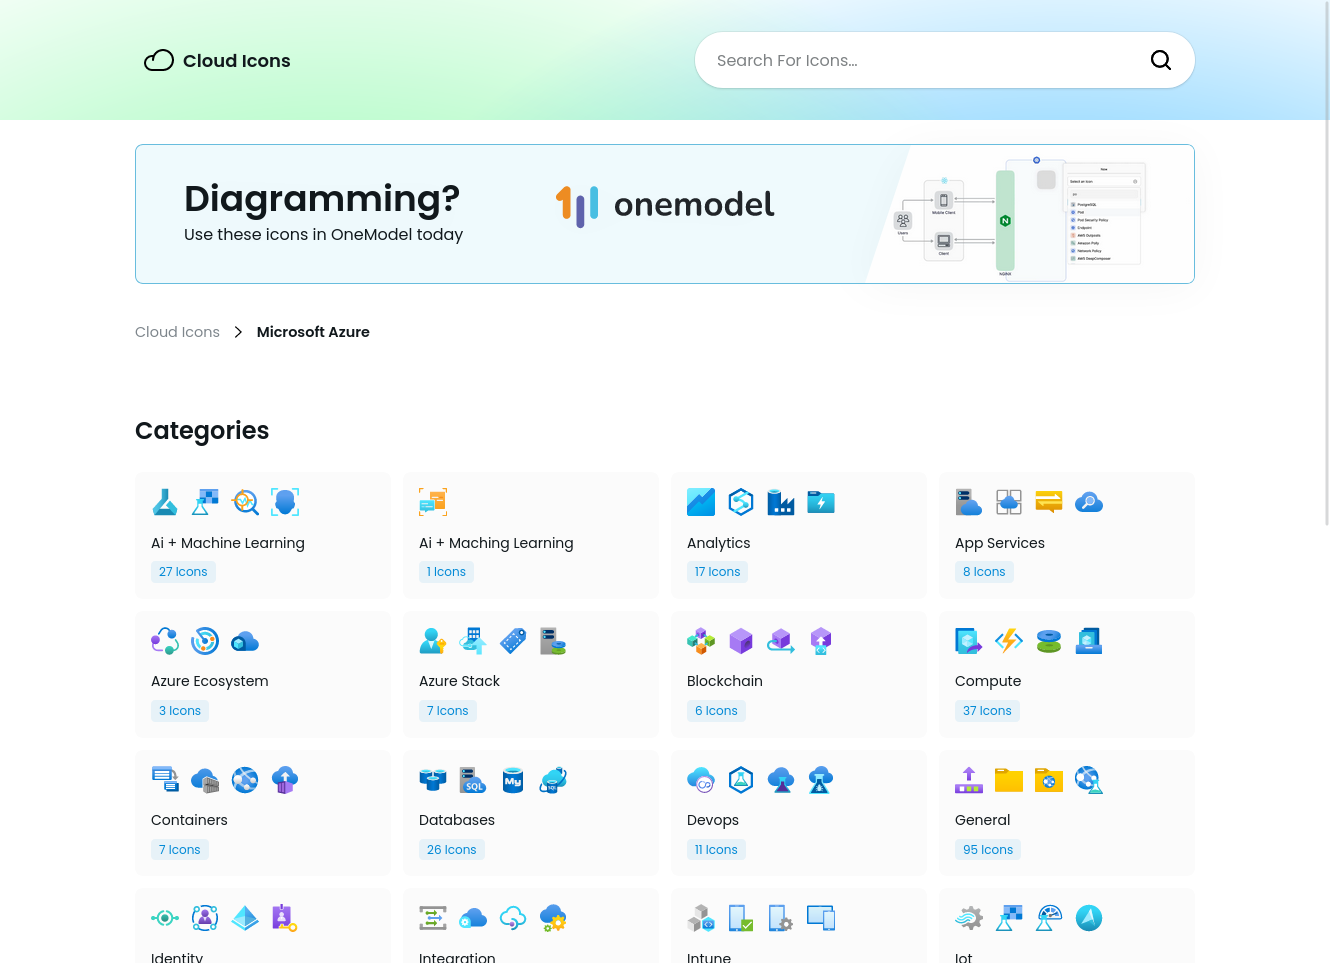Click the yellow folder icon in General

tap(1009, 780)
